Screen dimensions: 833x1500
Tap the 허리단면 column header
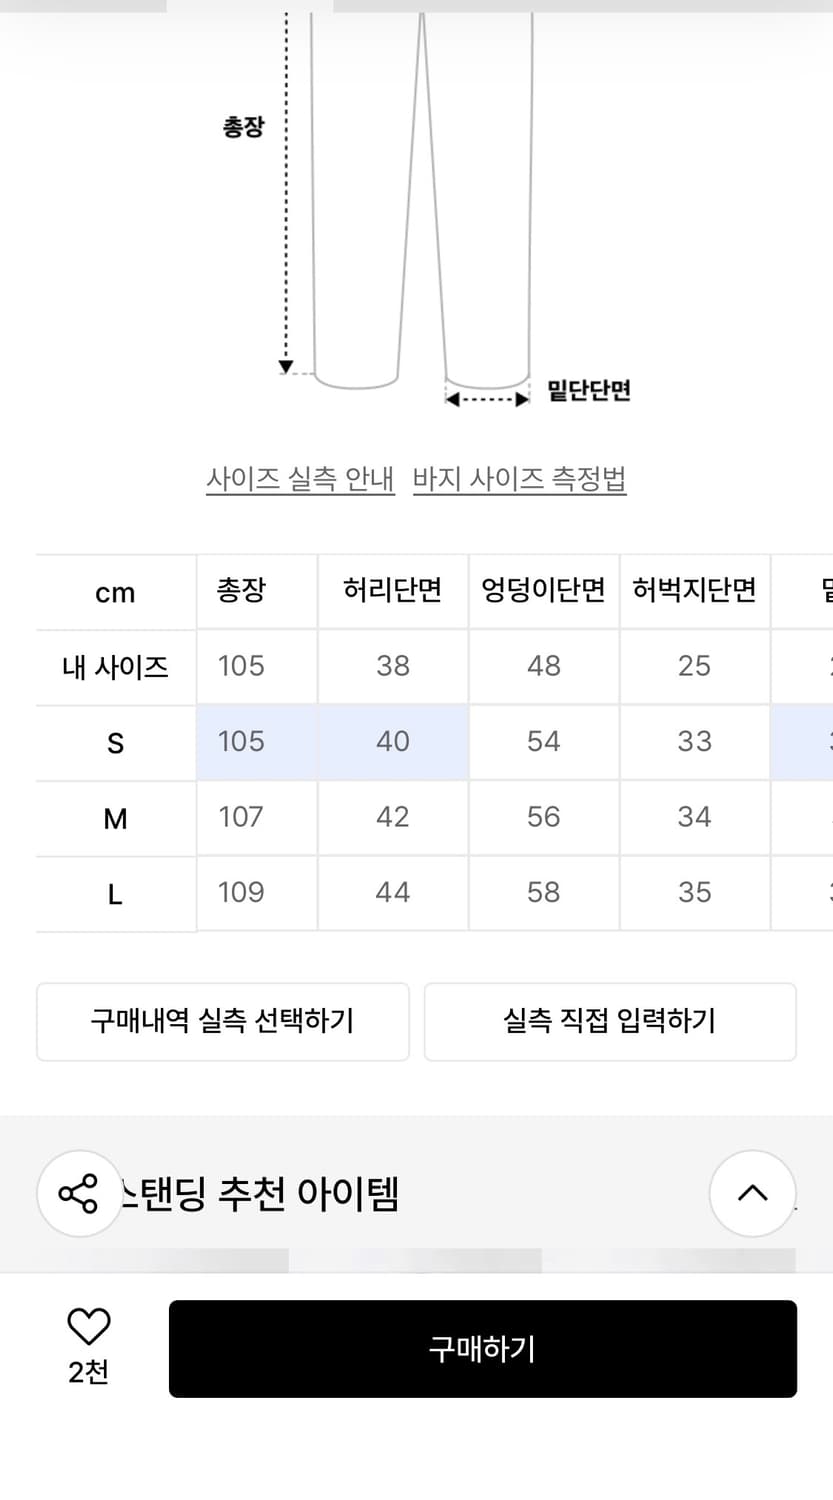tap(392, 591)
